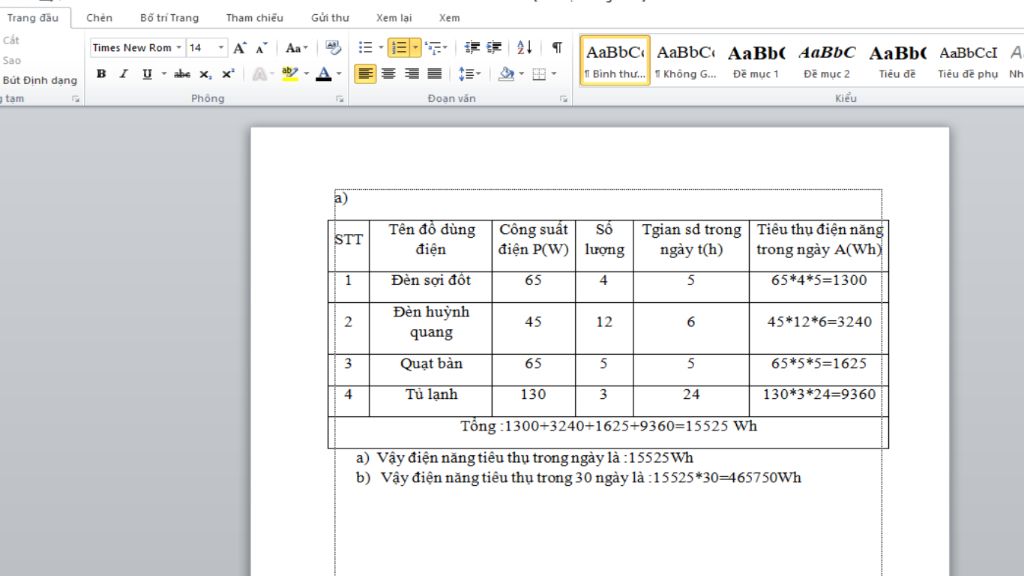Expand bullets library arrow
Image resolution: width=1024 pixels, height=576 pixels.
click(381, 47)
